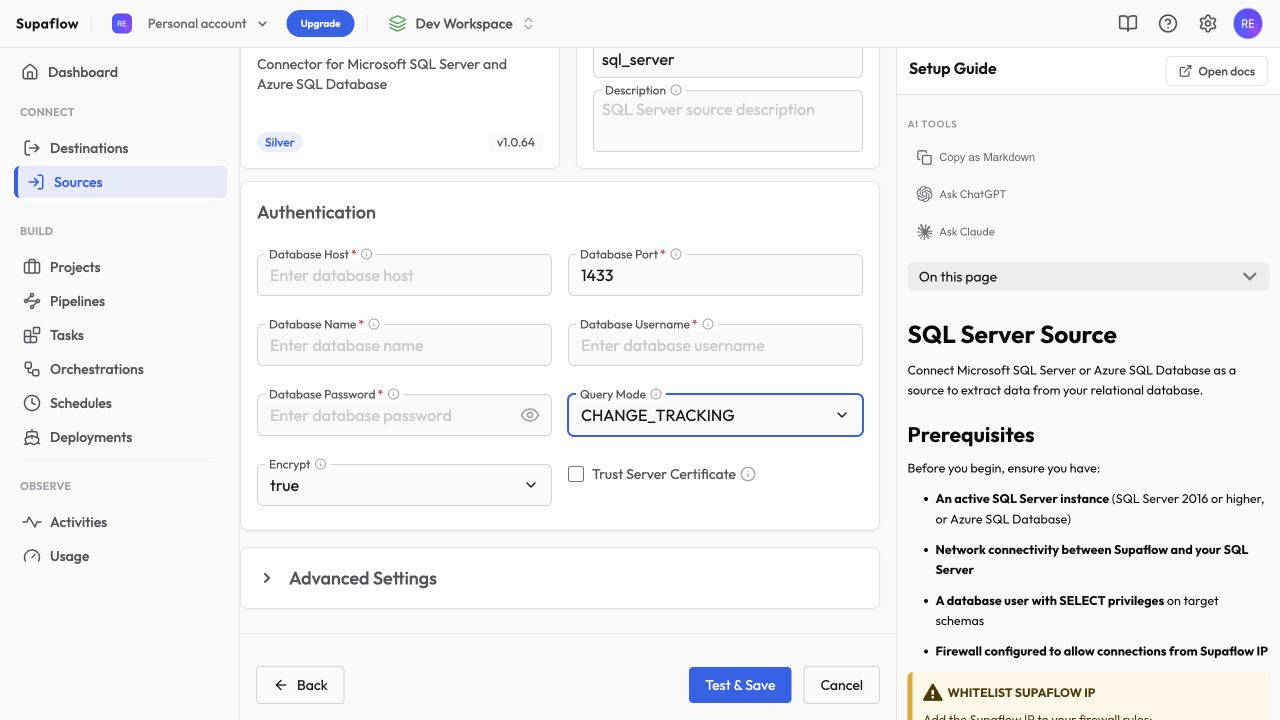Click the RE personal account badge

pyautogui.click(x=122, y=23)
